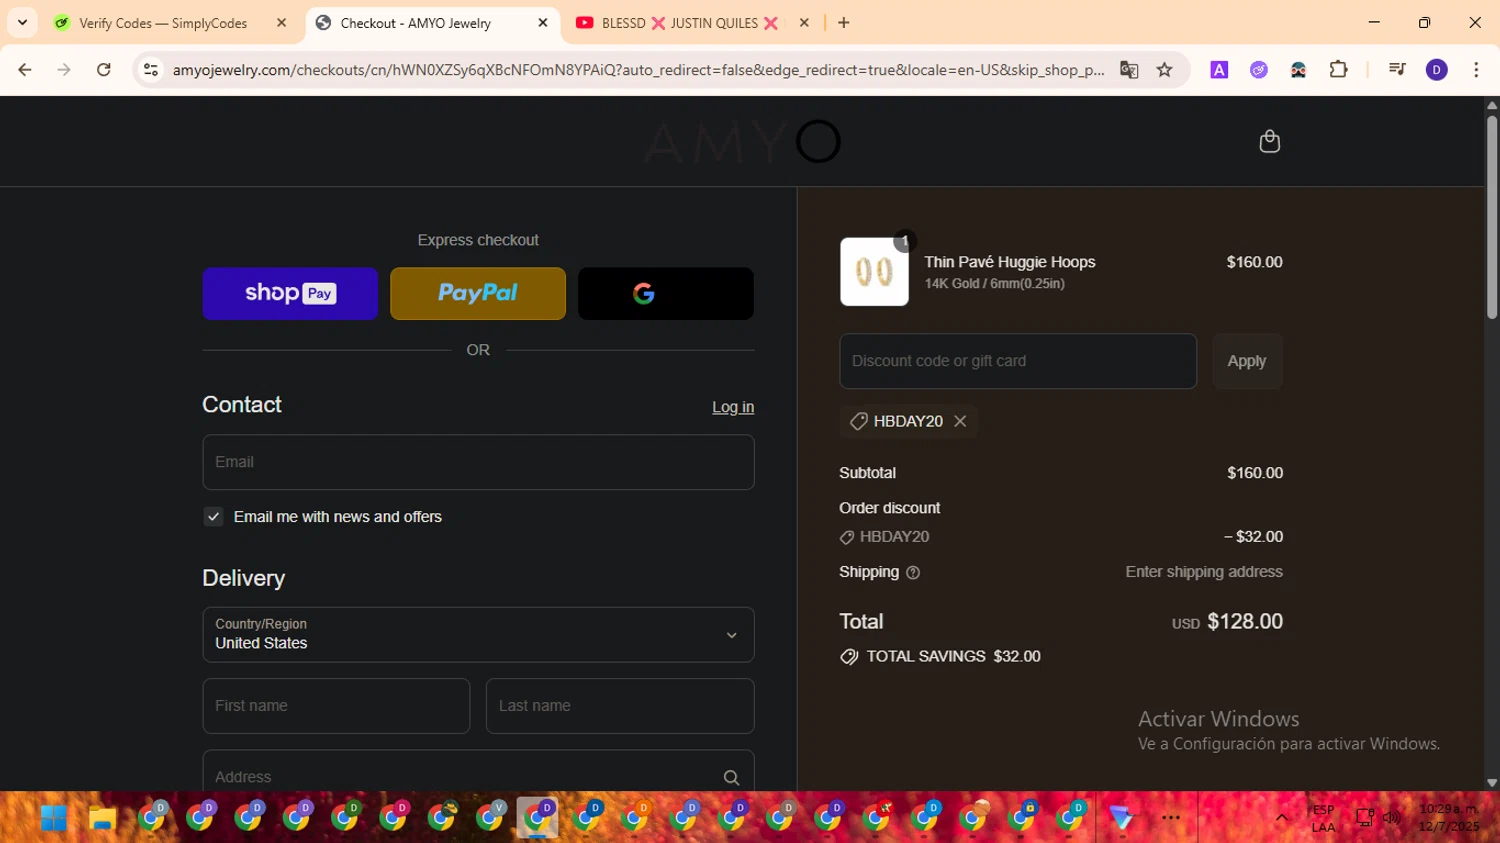View site information icon in address bar
The width and height of the screenshot is (1500, 843).
click(151, 70)
